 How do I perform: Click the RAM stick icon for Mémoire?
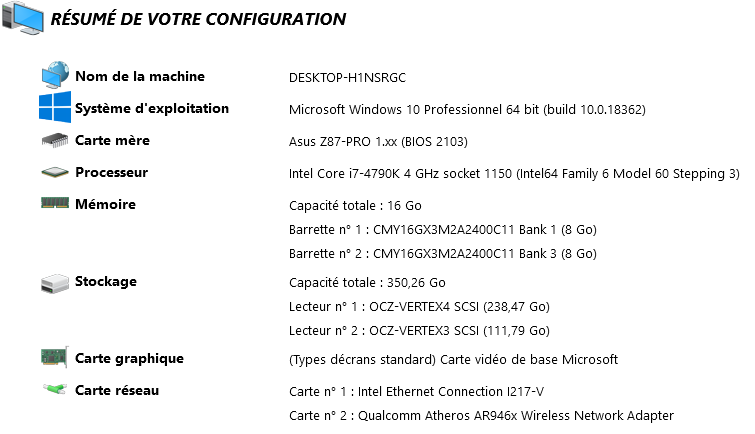click(x=54, y=203)
